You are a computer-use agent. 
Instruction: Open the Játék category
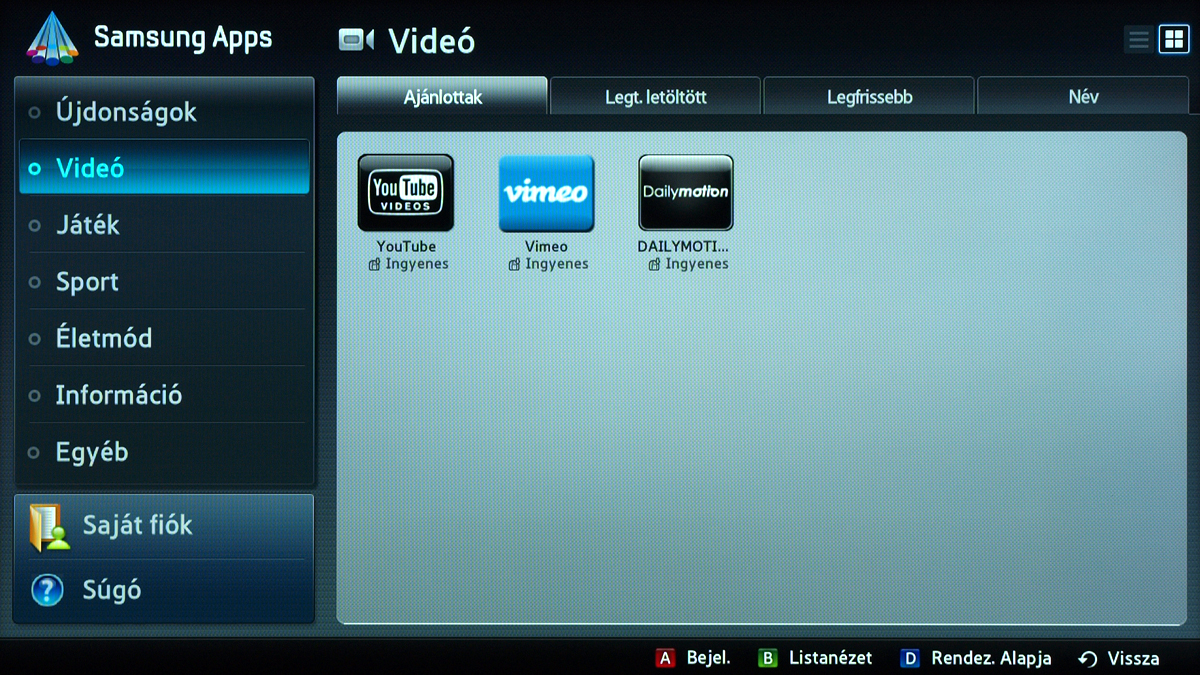164,225
